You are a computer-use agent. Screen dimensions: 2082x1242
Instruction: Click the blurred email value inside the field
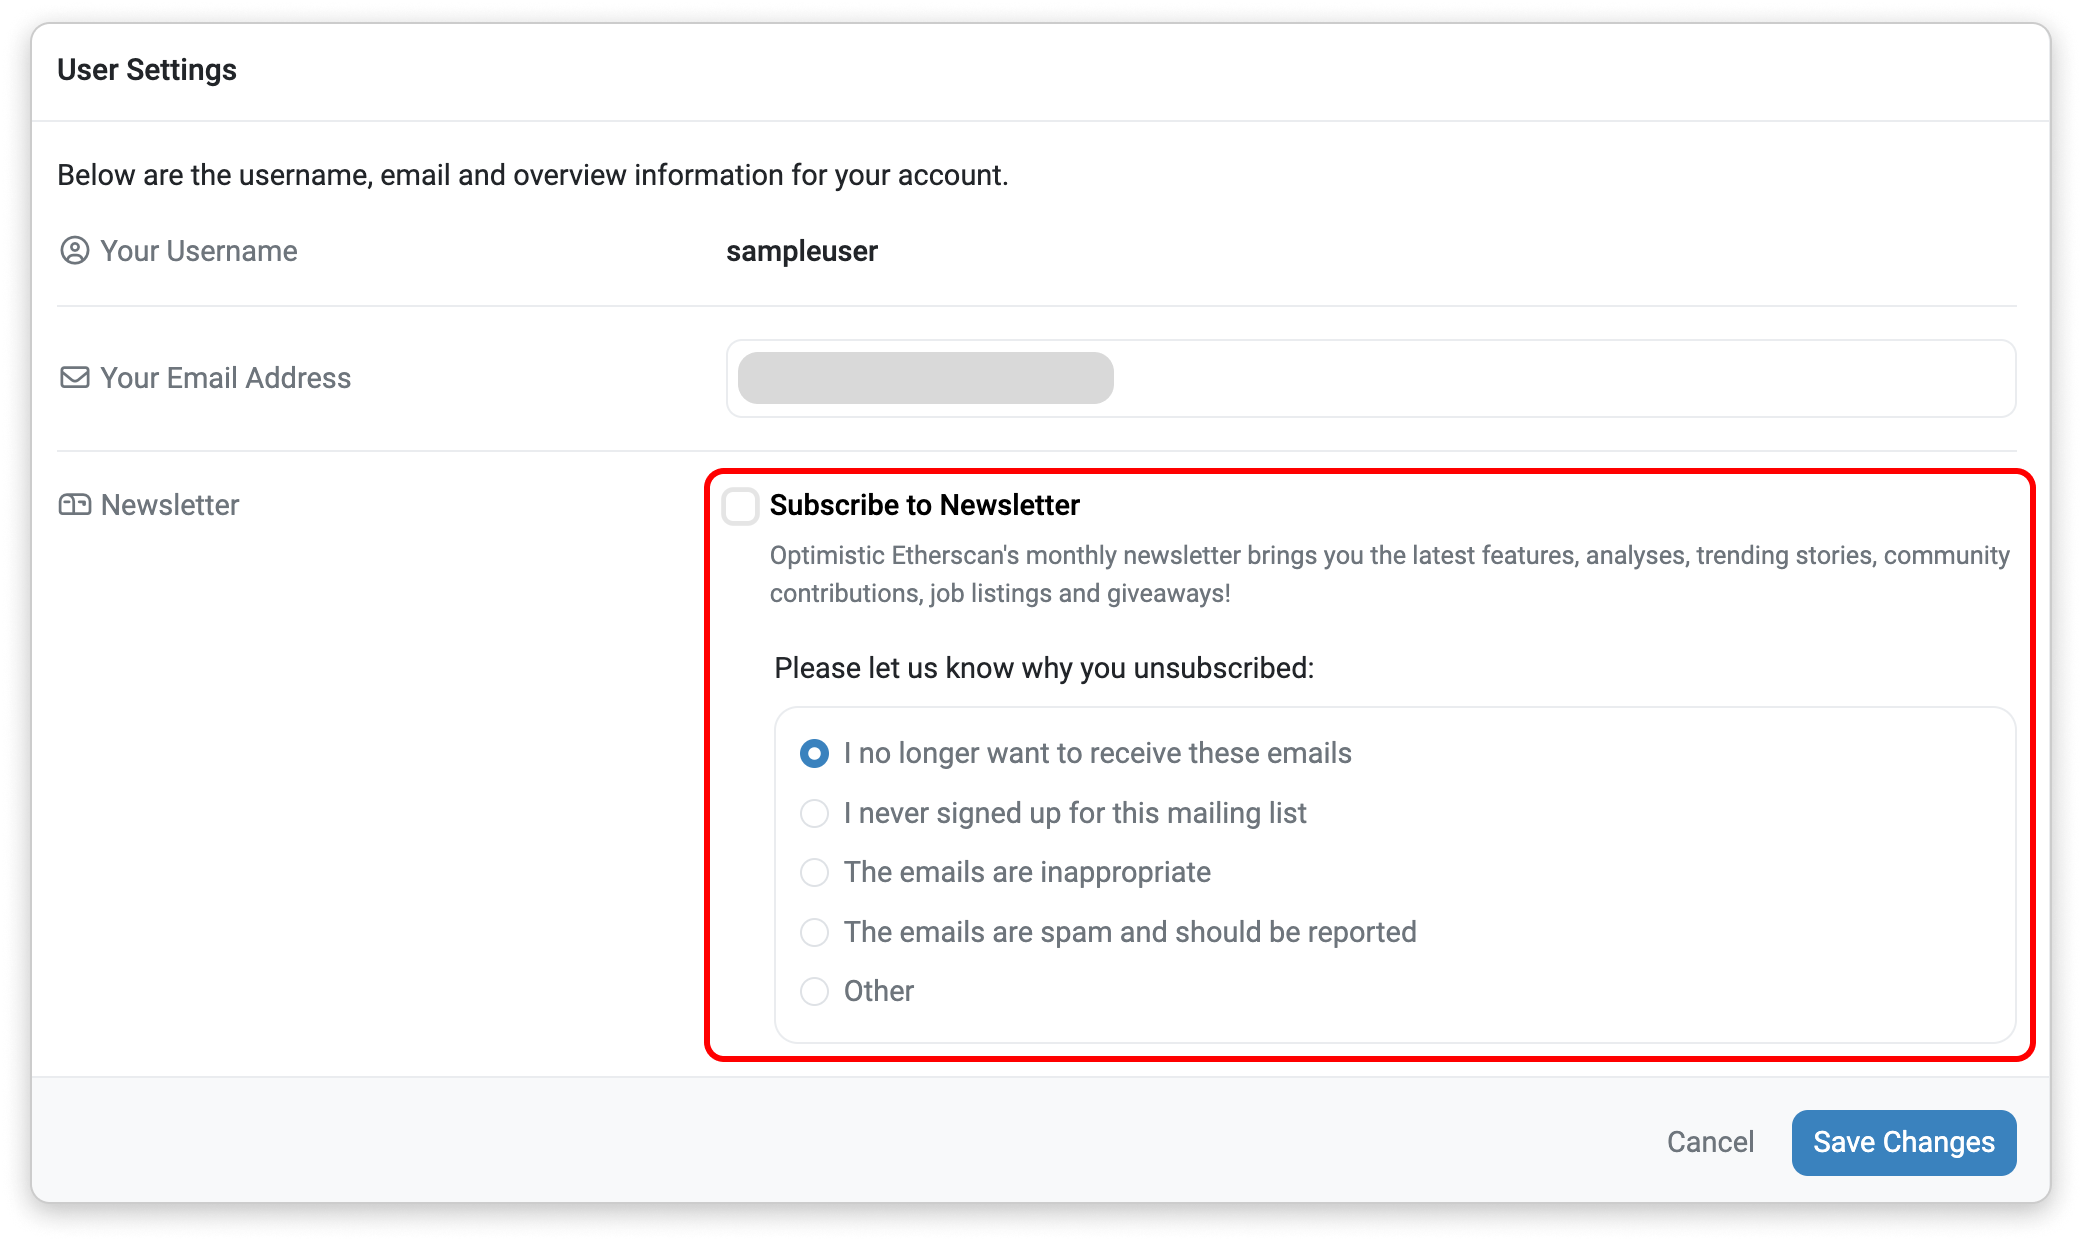[x=926, y=378]
